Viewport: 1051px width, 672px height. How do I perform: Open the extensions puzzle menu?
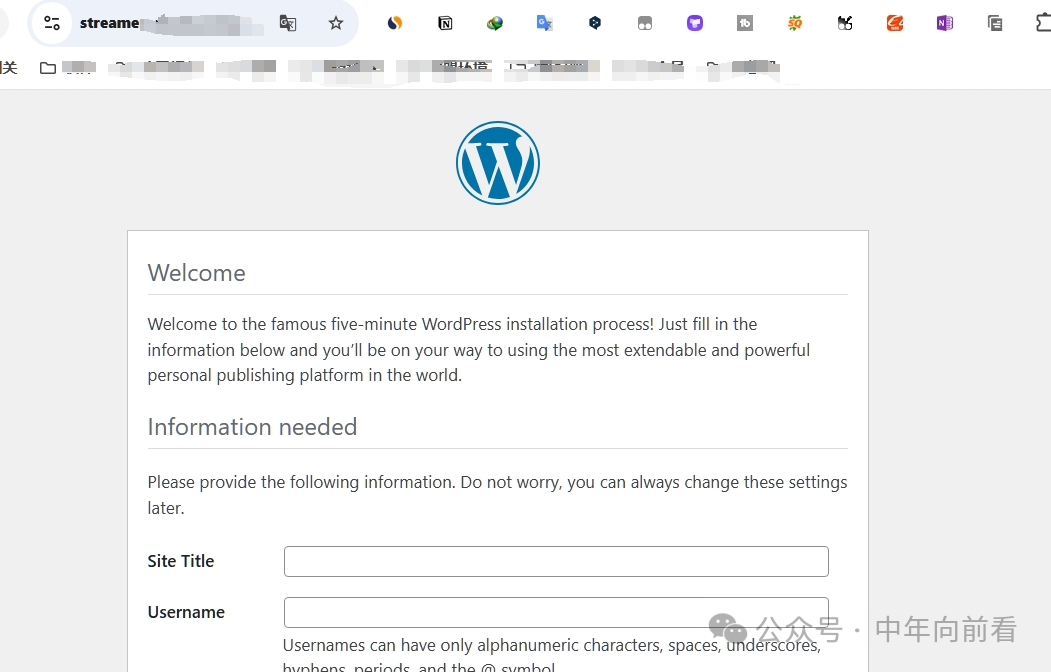[1043, 23]
